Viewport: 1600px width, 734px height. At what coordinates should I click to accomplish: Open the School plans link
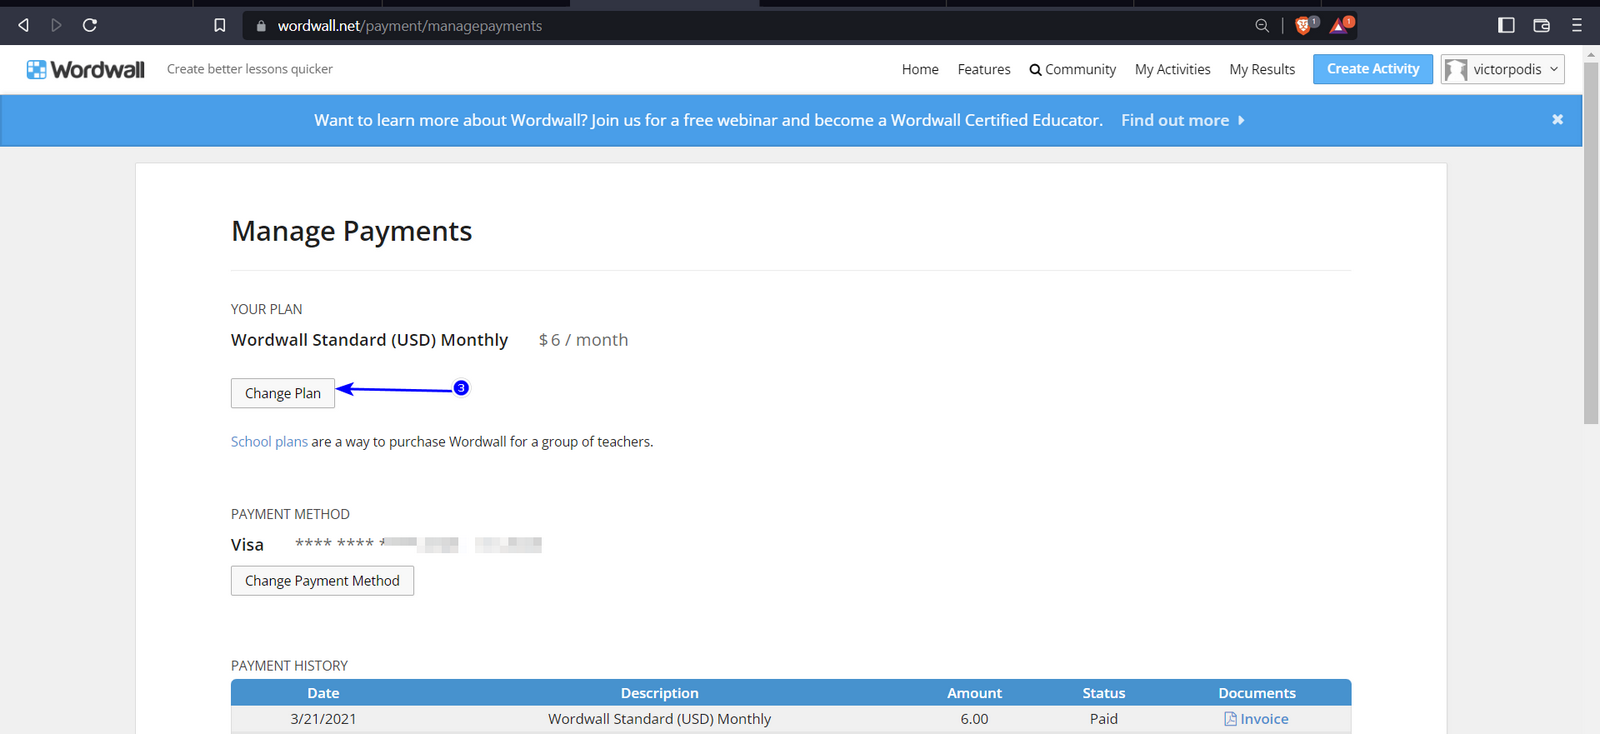(x=269, y=442)
